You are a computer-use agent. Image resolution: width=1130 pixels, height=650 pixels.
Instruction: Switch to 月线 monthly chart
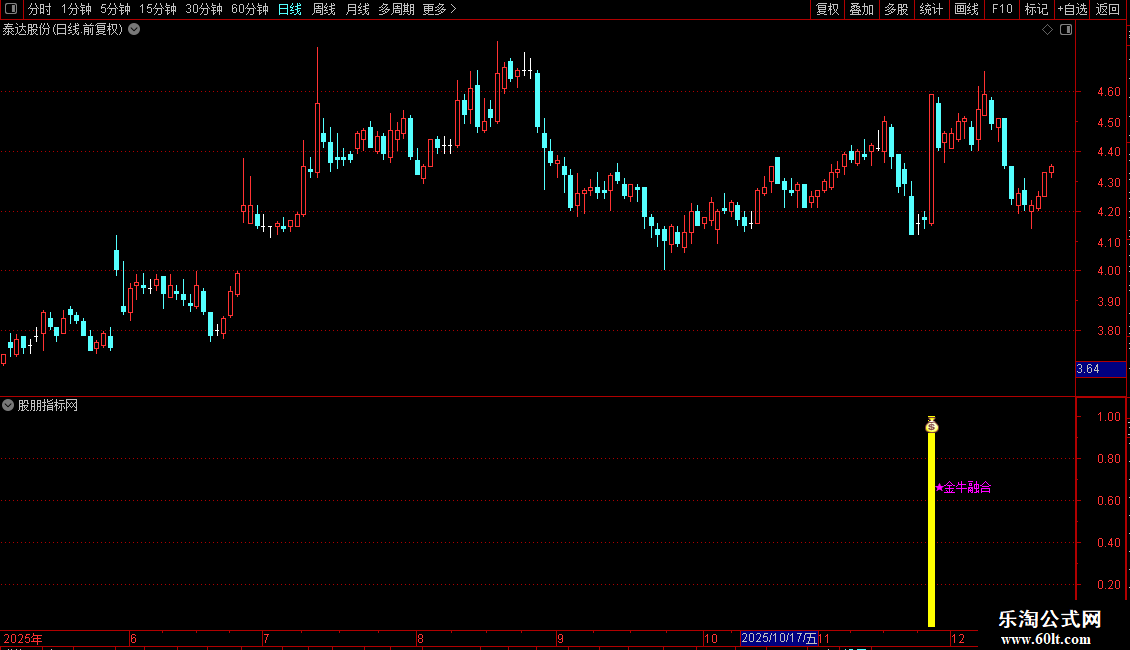(x=357, y=9)
